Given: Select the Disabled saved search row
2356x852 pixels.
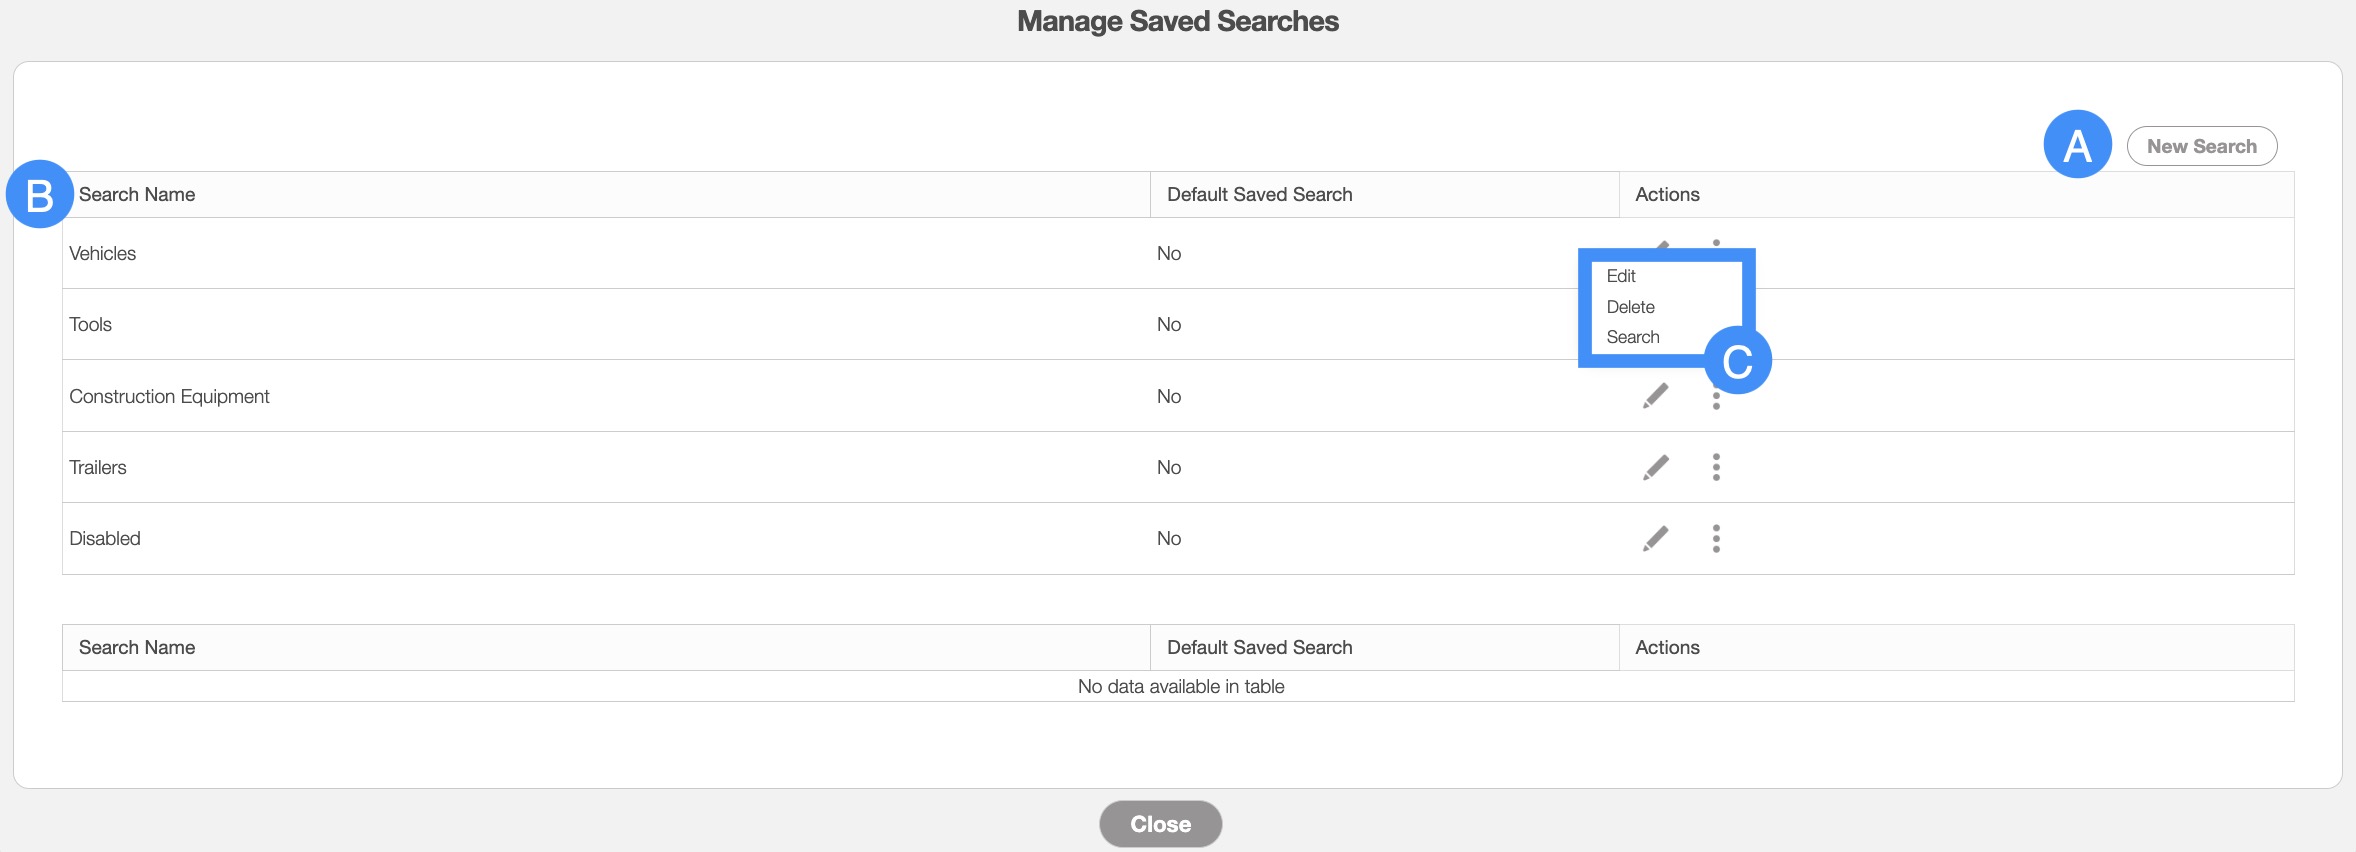Looking at the screenshot, I should (105, 539).
